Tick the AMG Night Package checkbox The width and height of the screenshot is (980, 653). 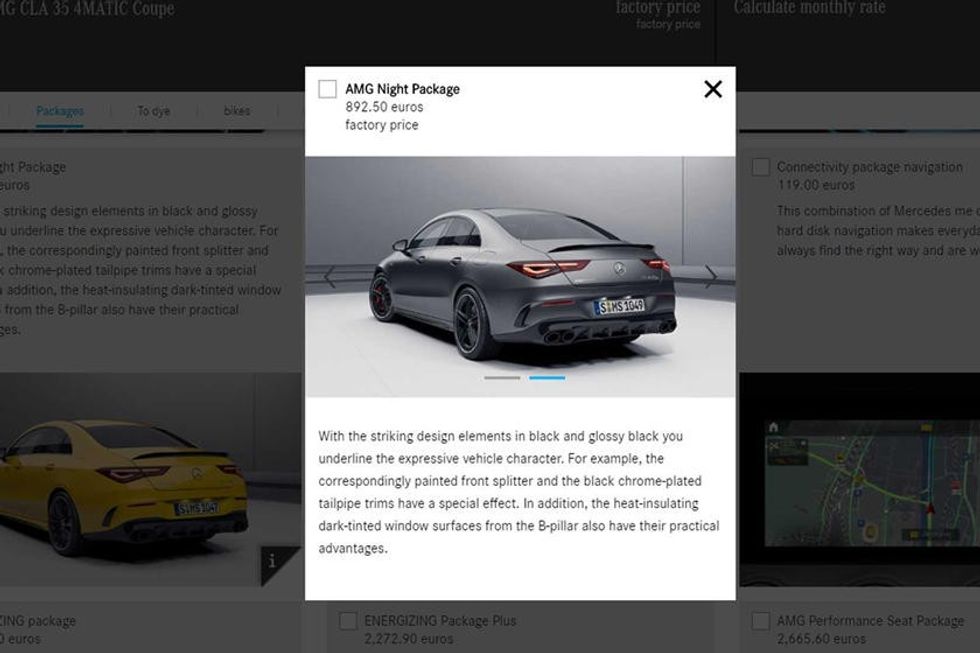pos(327,90)
